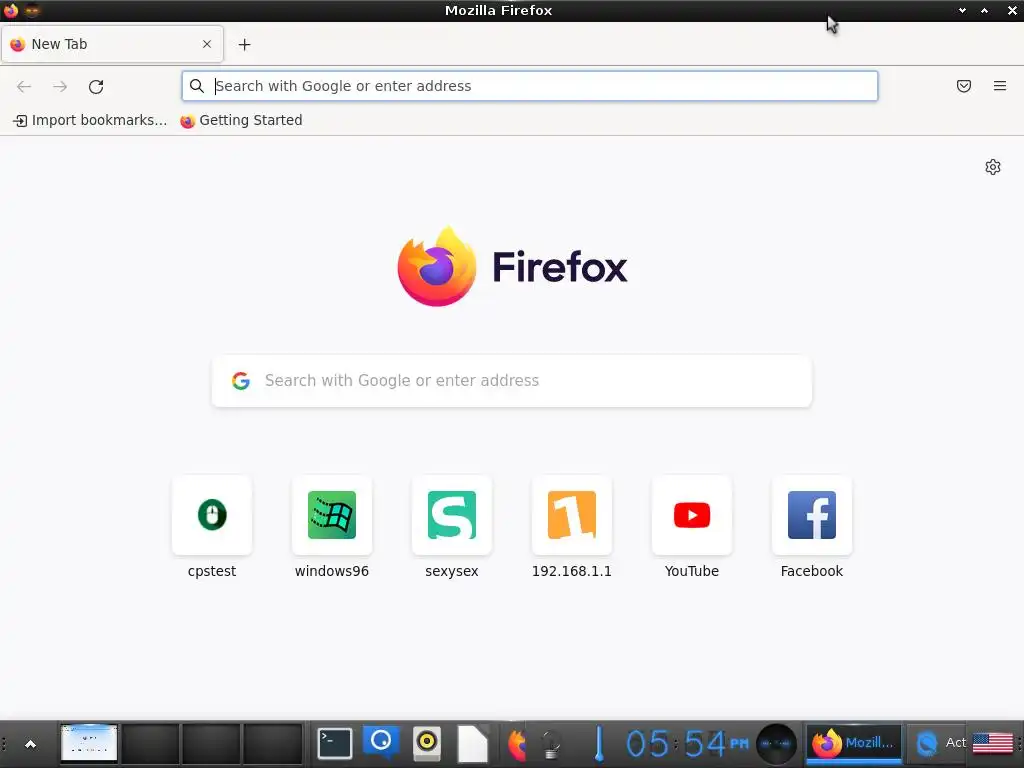Focus the address bar search field
Image resolution: width=1024 pixels, height=768 pixels.
530,86
